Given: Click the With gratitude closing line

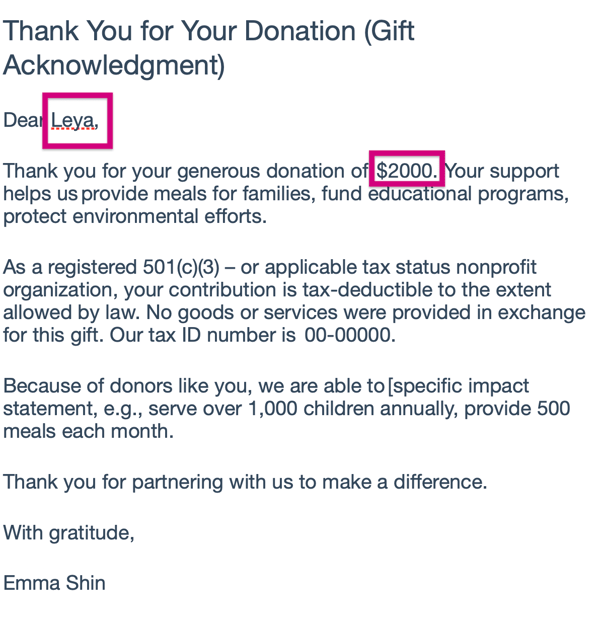Looking at the screenshot, I should point(68,533).
